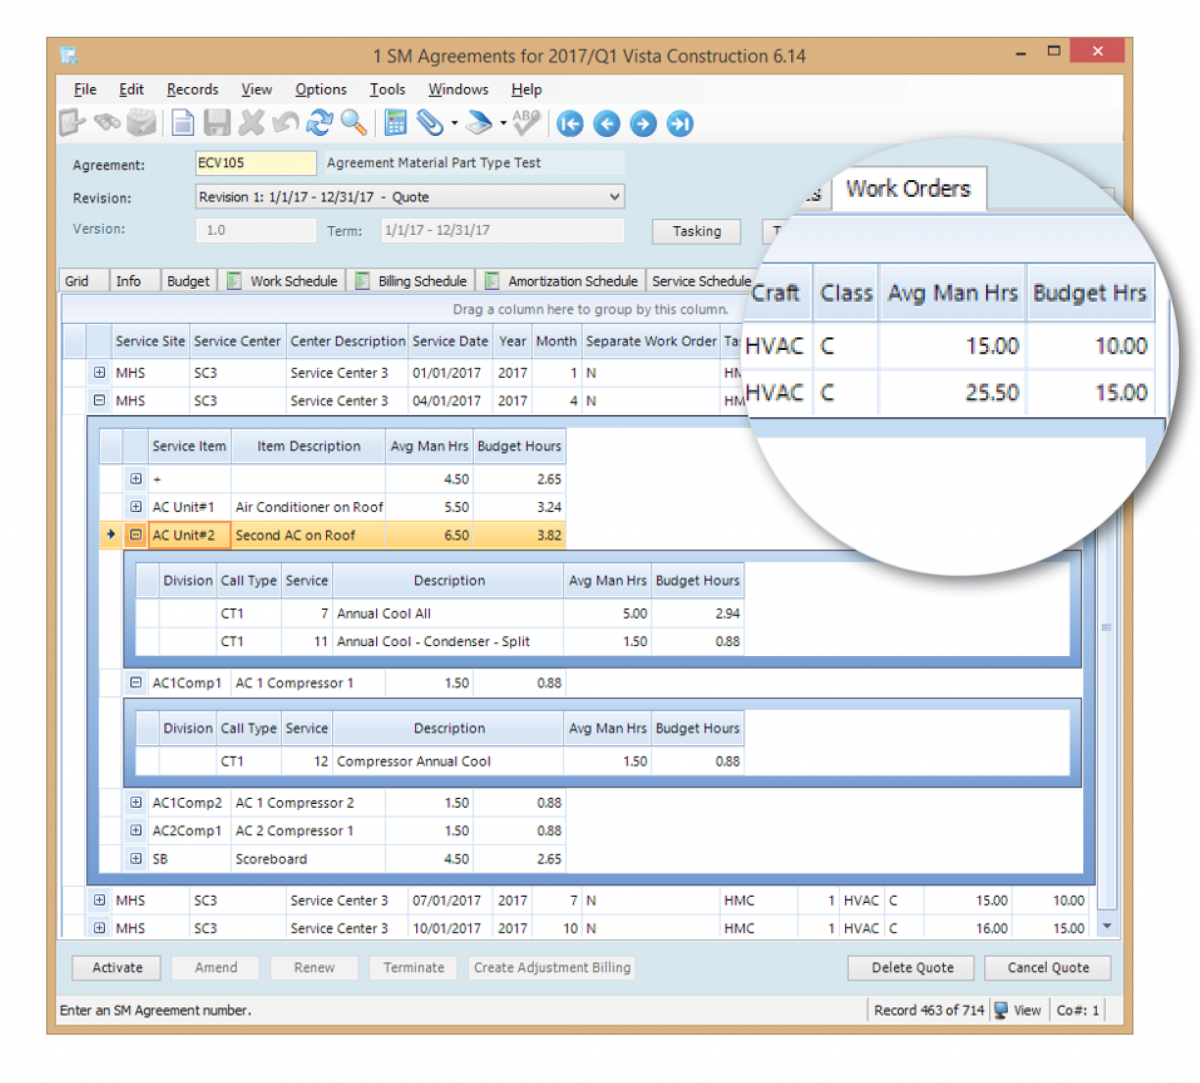This screenshot has width=1200, height=1083.
Task: Click the Delete Quote button
Action: (912, 967)
